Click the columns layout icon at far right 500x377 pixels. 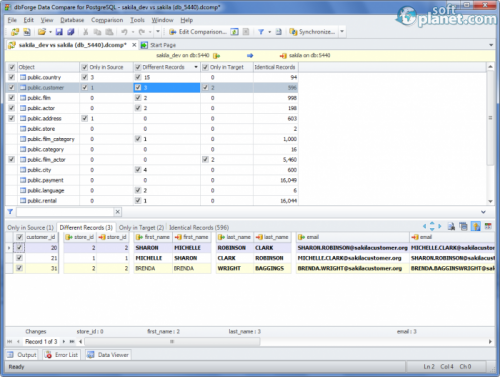coord(488,226)
